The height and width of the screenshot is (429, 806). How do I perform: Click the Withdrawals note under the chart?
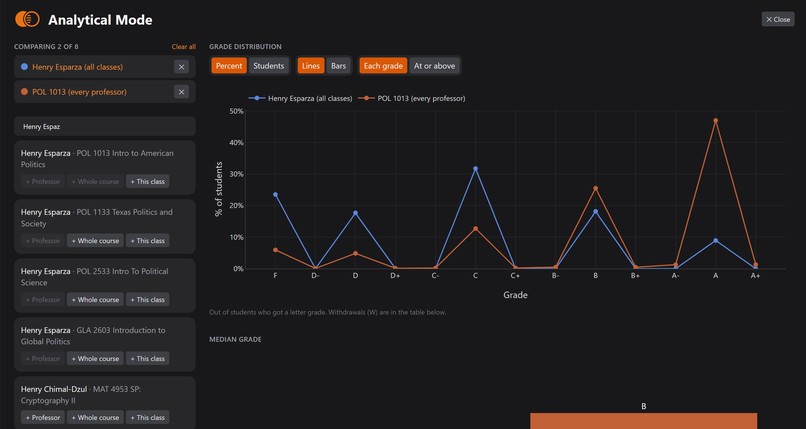click(327, 312)
